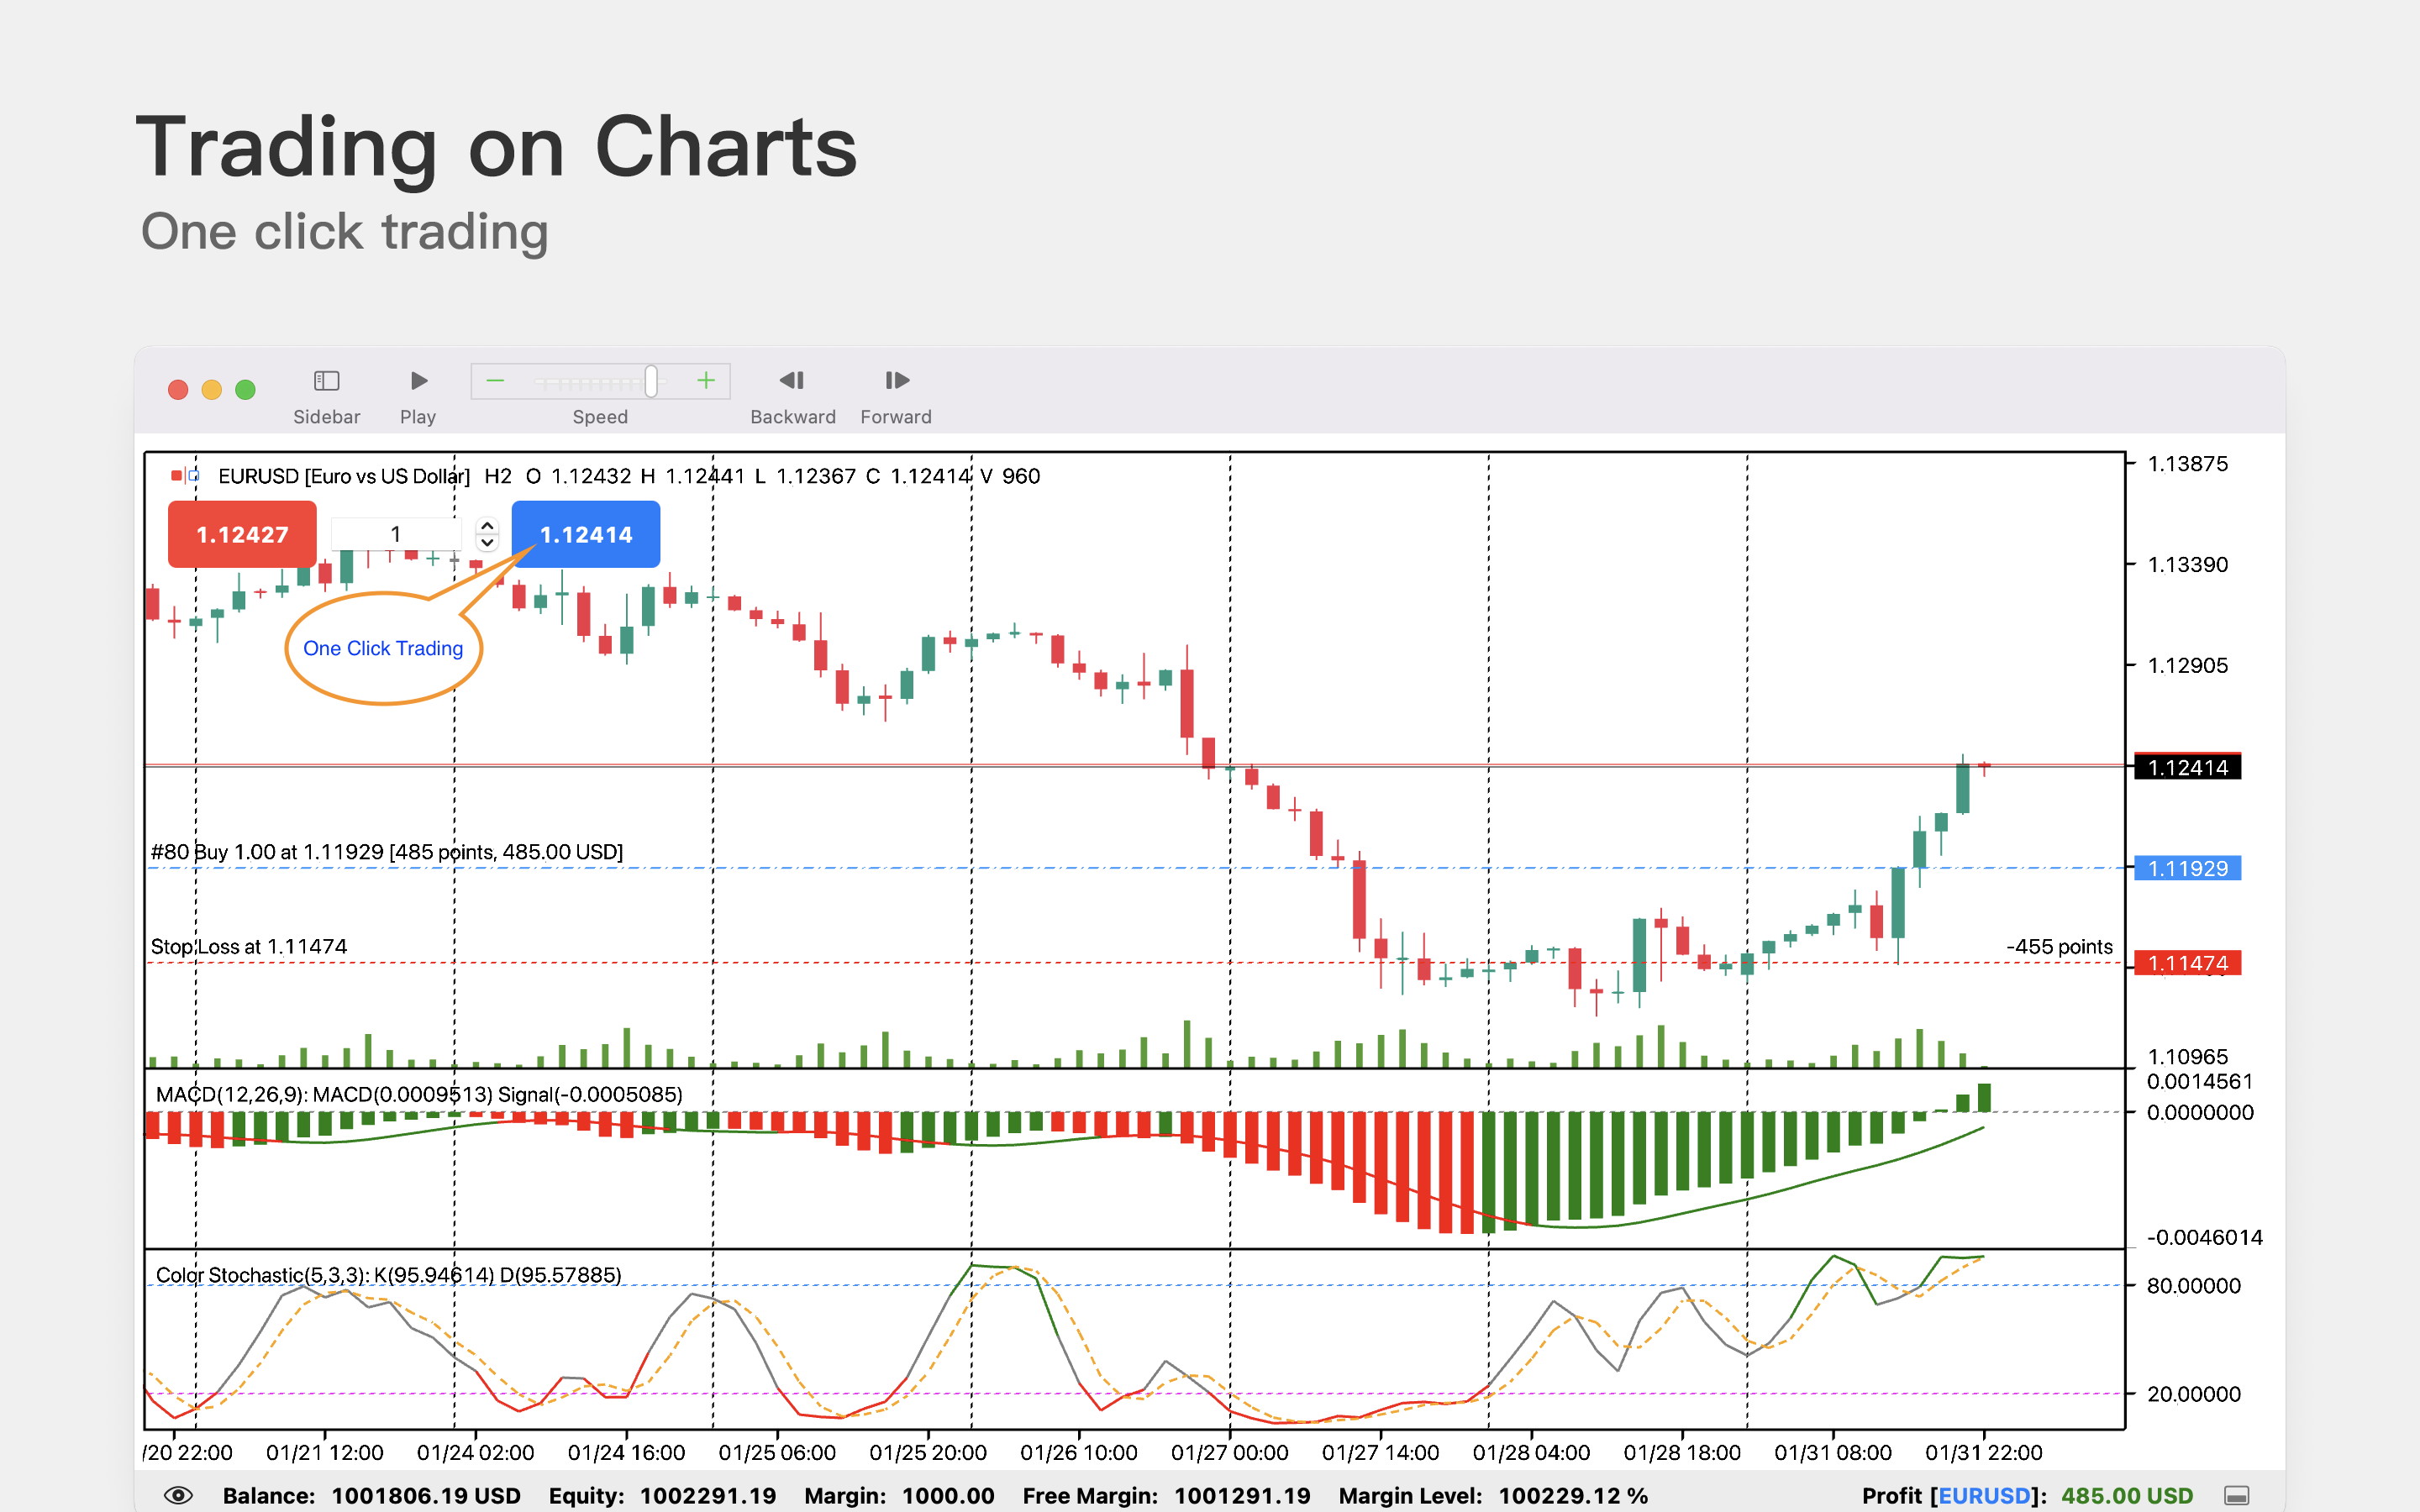Click the Speed slider handle
2420x1512 pixels.
tap(651, 381)
